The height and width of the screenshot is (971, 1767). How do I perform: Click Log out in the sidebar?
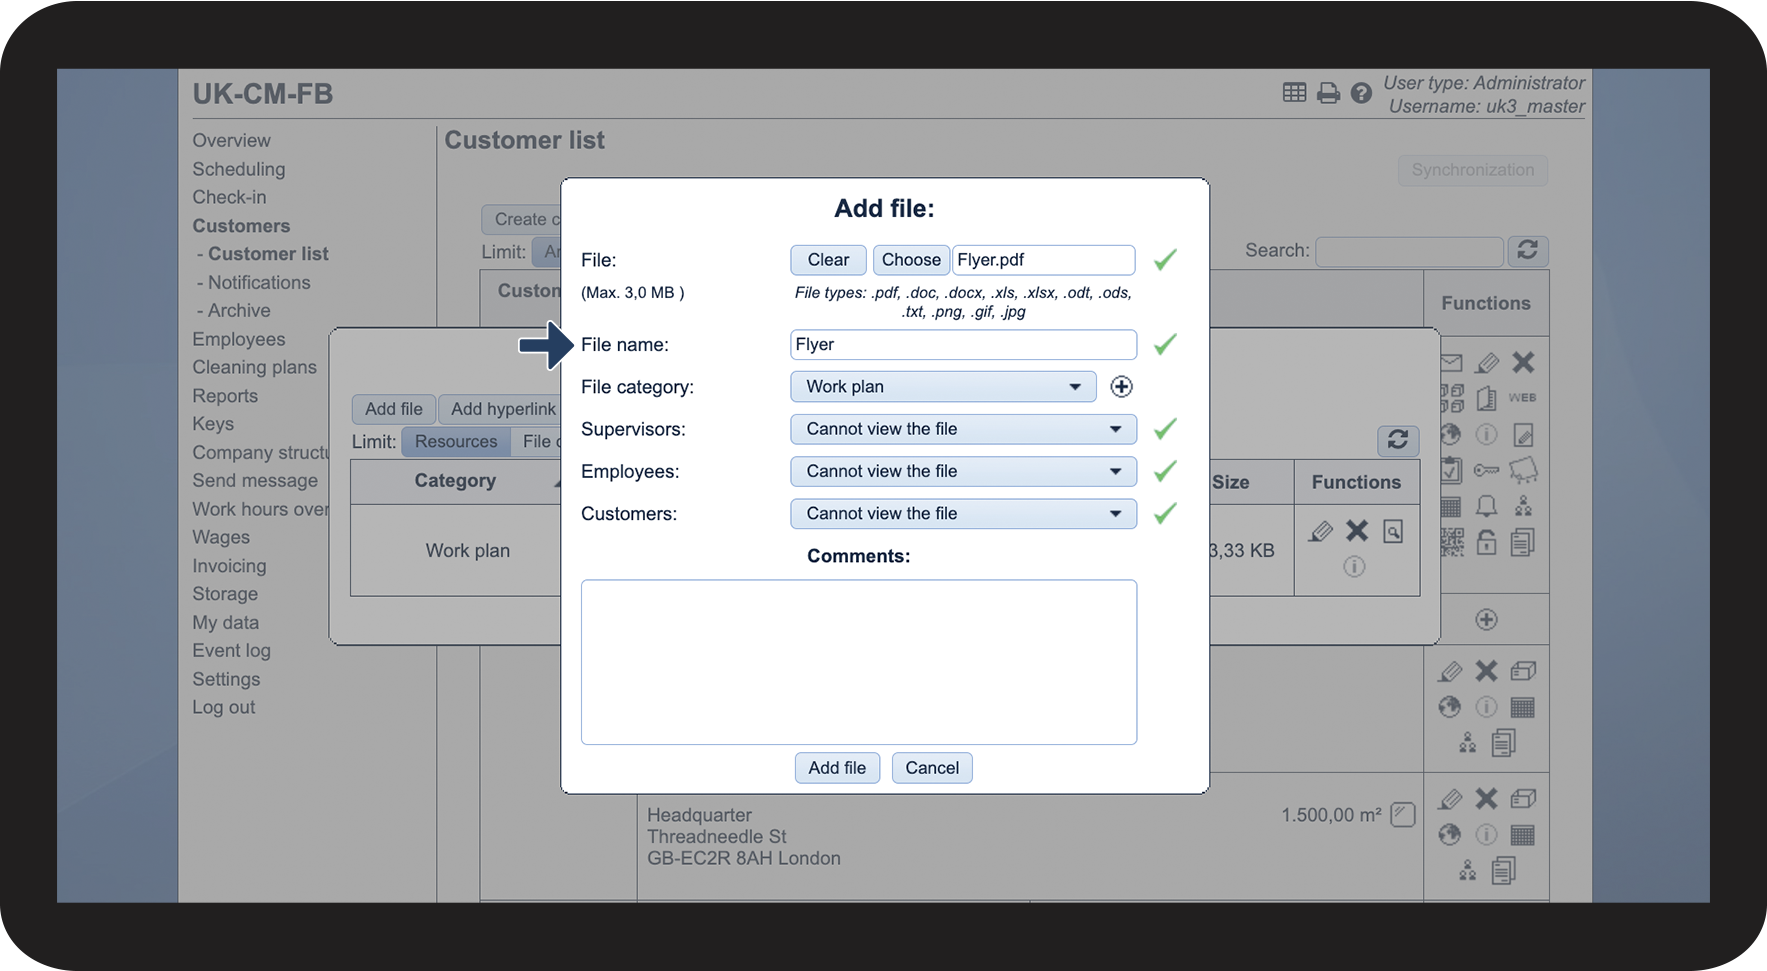coord(224,708)
